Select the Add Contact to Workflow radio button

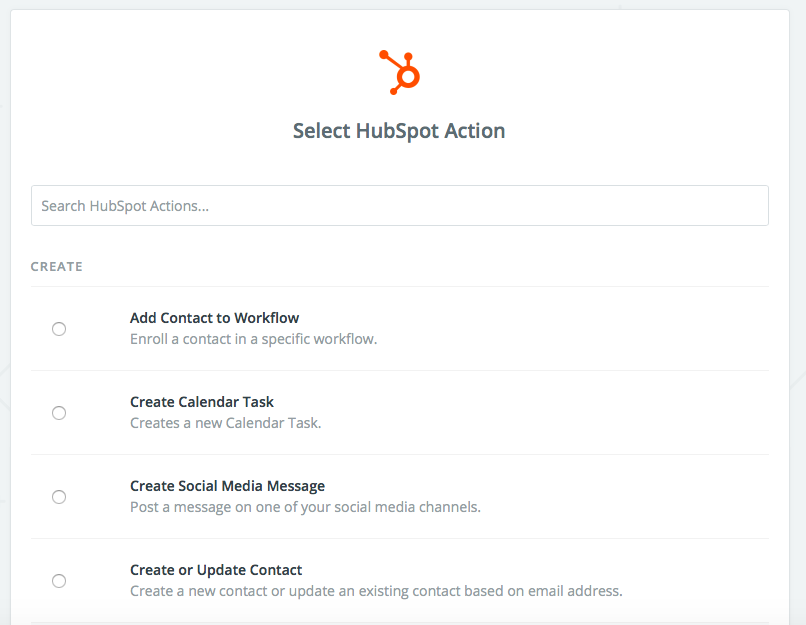point(59,329)
